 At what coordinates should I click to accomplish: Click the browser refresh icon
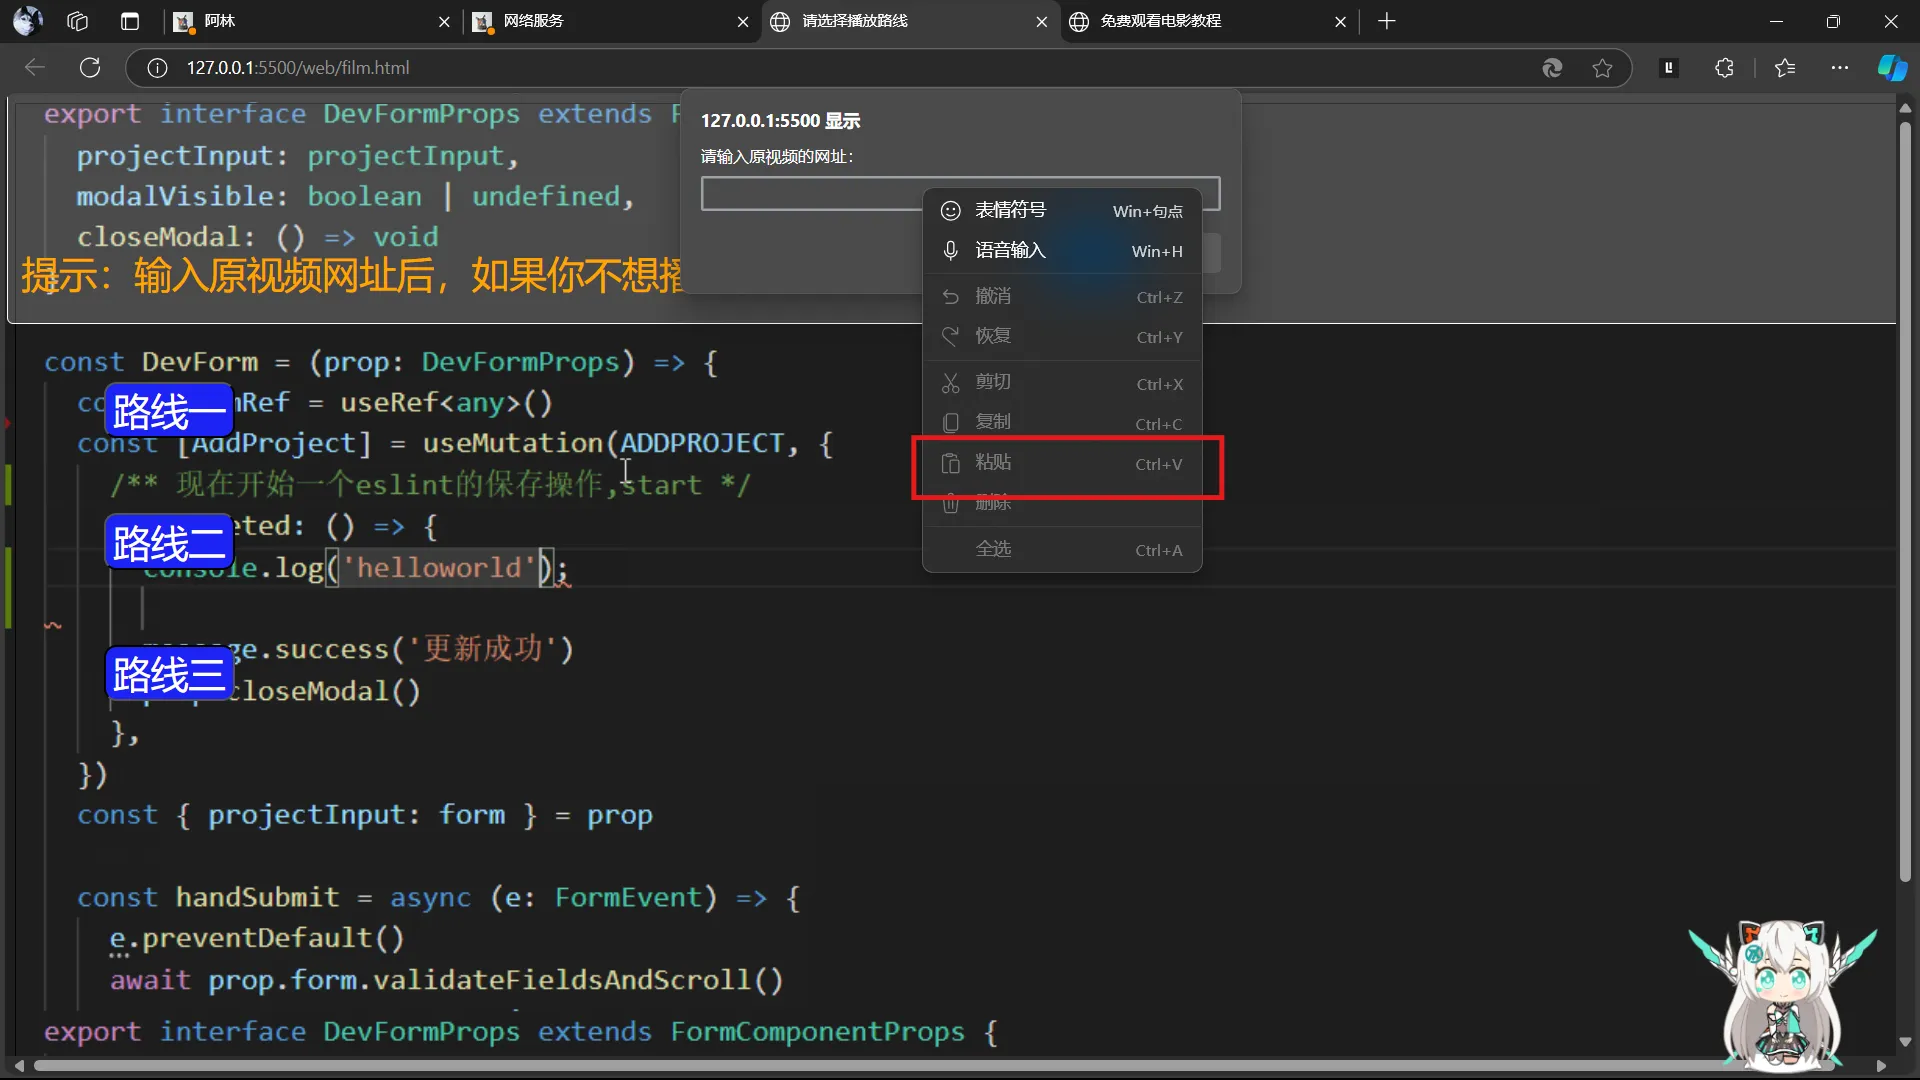(90, 68)
